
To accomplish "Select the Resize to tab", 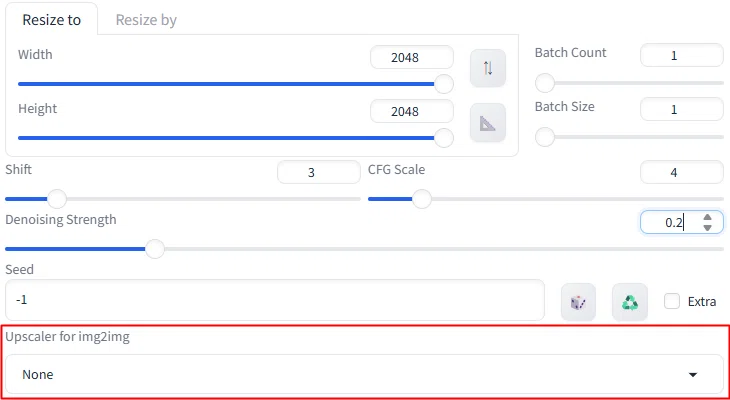I will (x=51, y=20).
